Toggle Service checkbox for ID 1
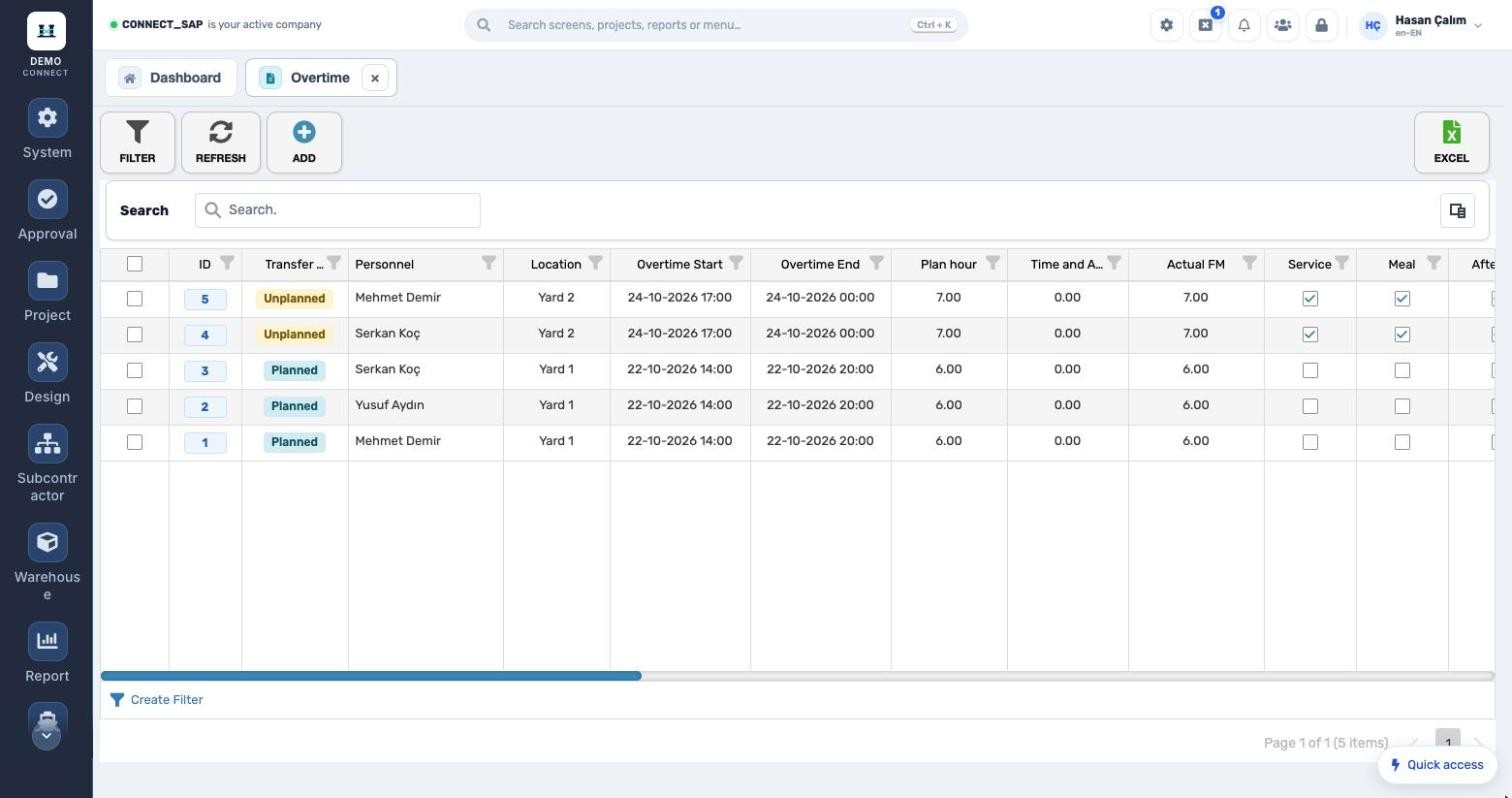 pyautogui.click(x=1310, y=442)
